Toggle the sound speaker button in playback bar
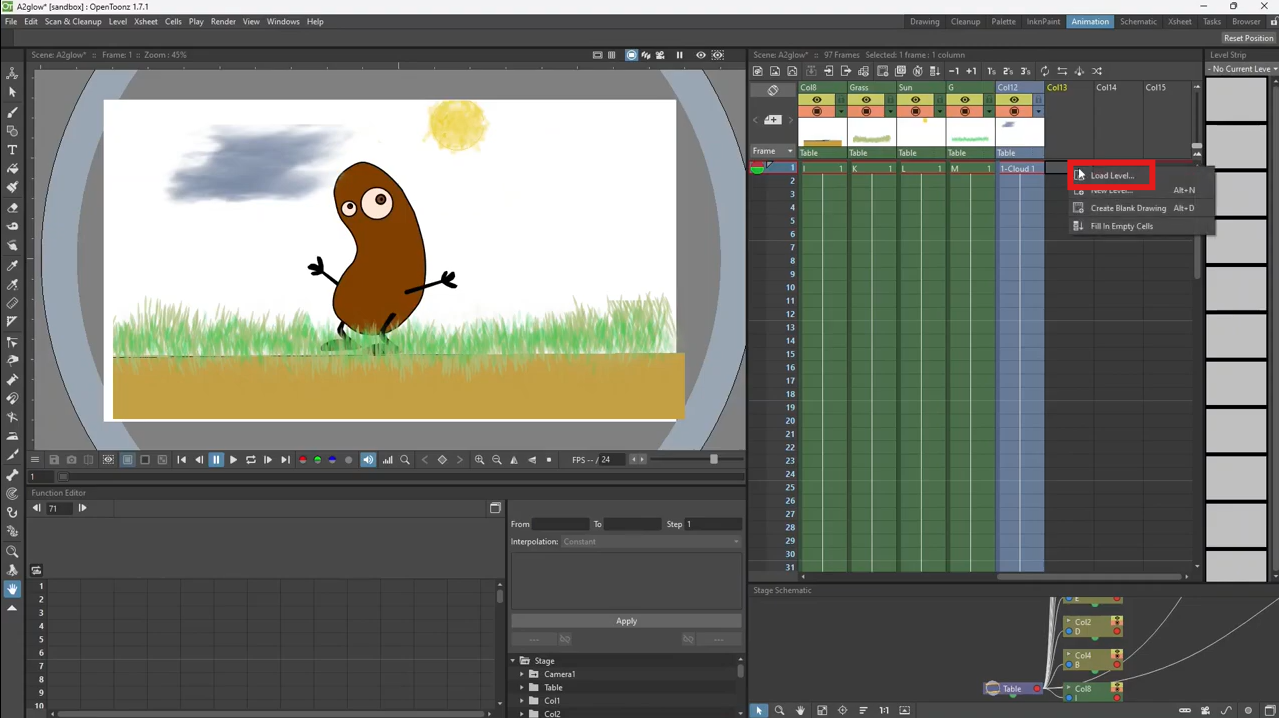The width and height of the screenshot is (1279, 718). pos(368,460)
